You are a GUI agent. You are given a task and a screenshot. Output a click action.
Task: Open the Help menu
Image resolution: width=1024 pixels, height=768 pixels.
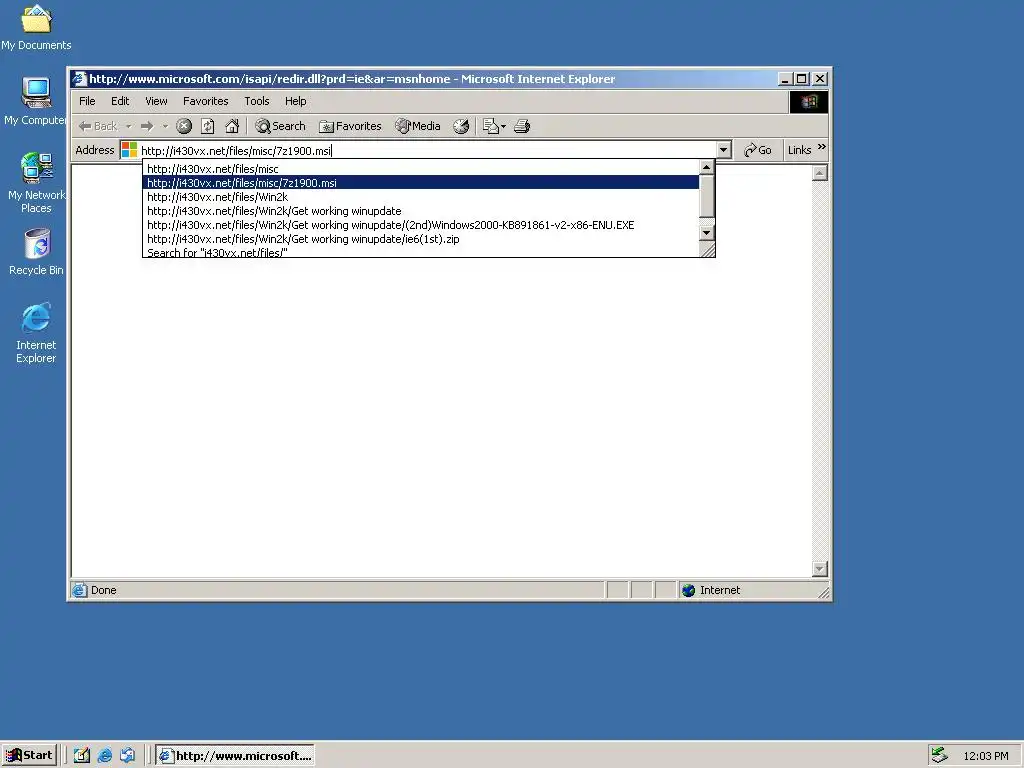tap(295, 101)
